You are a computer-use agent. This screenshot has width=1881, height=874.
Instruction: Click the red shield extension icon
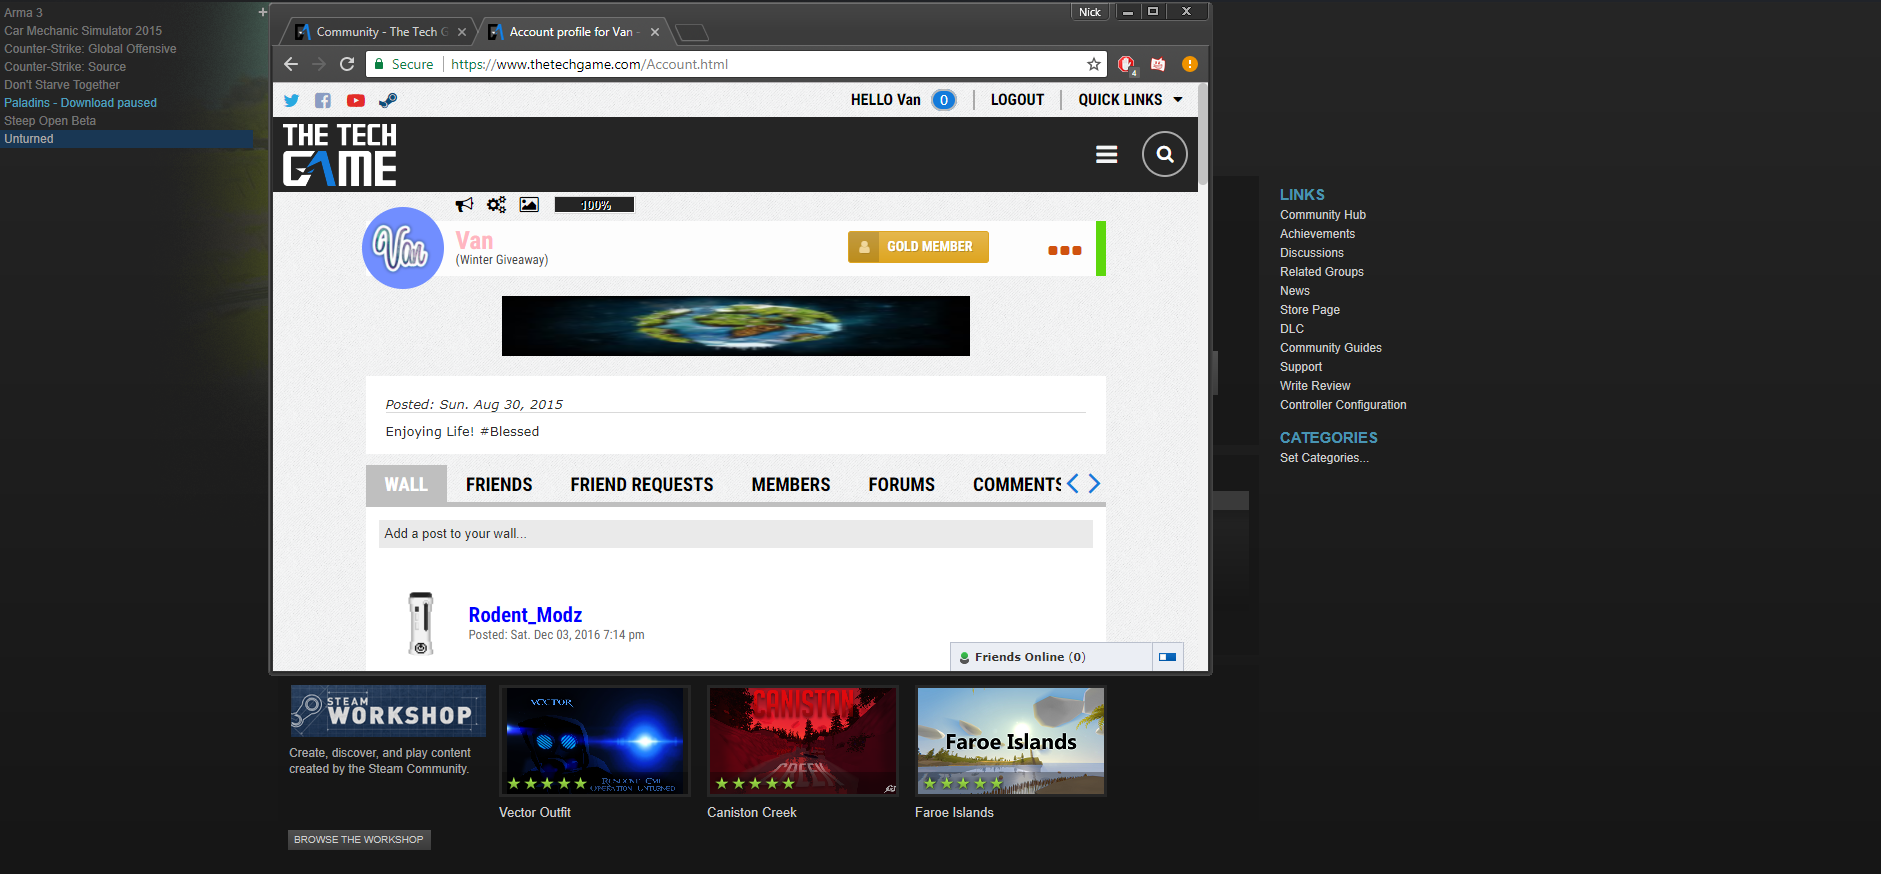click(1127, 65)
